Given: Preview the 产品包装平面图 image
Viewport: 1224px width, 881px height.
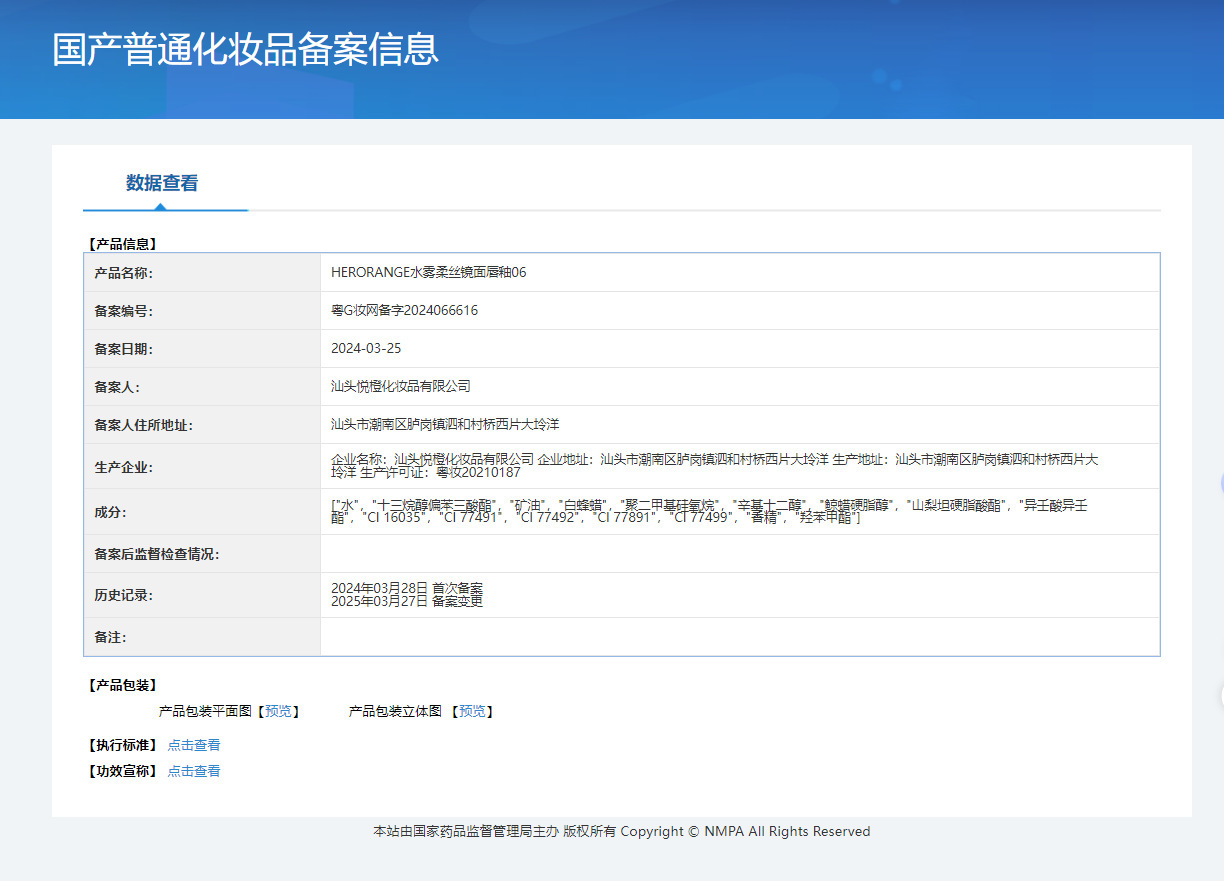Looking at the screenshot, I should pyautogui.click(x=279, y=711).
